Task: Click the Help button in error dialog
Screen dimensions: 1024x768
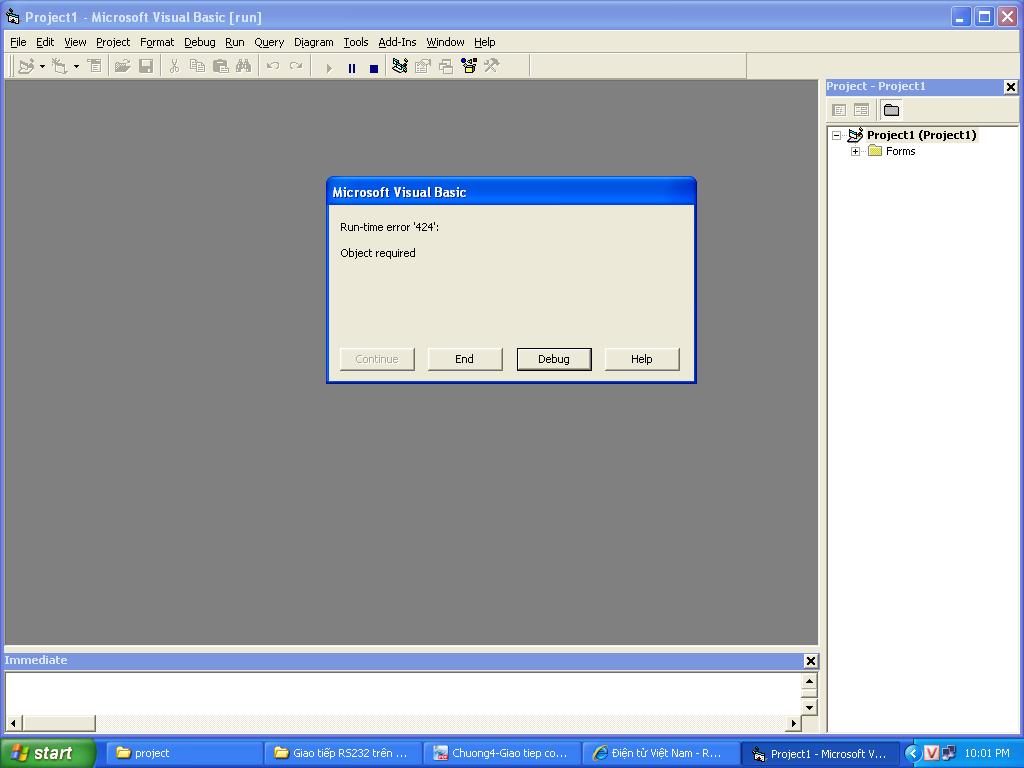Action: (x=642, y=359)
